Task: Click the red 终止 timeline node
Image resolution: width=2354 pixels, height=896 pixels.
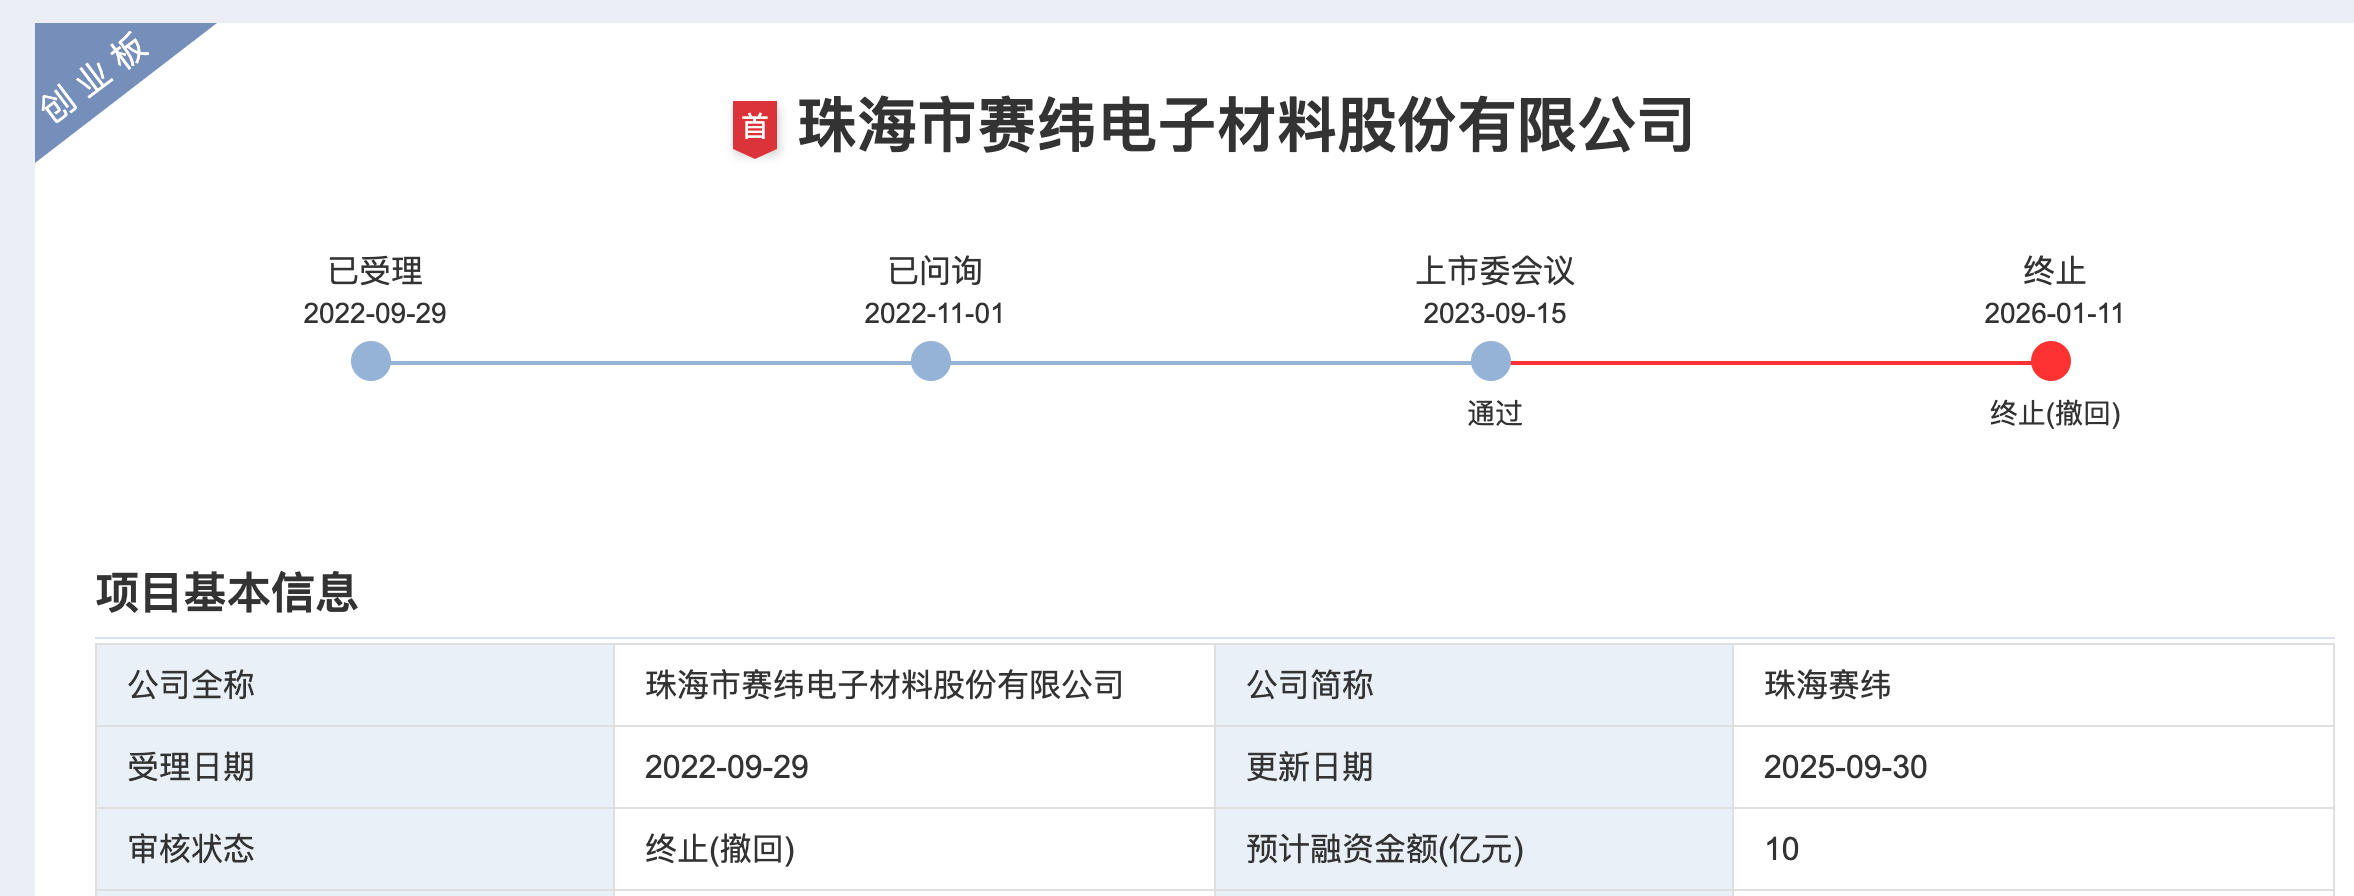Action: coord(2051,361)
